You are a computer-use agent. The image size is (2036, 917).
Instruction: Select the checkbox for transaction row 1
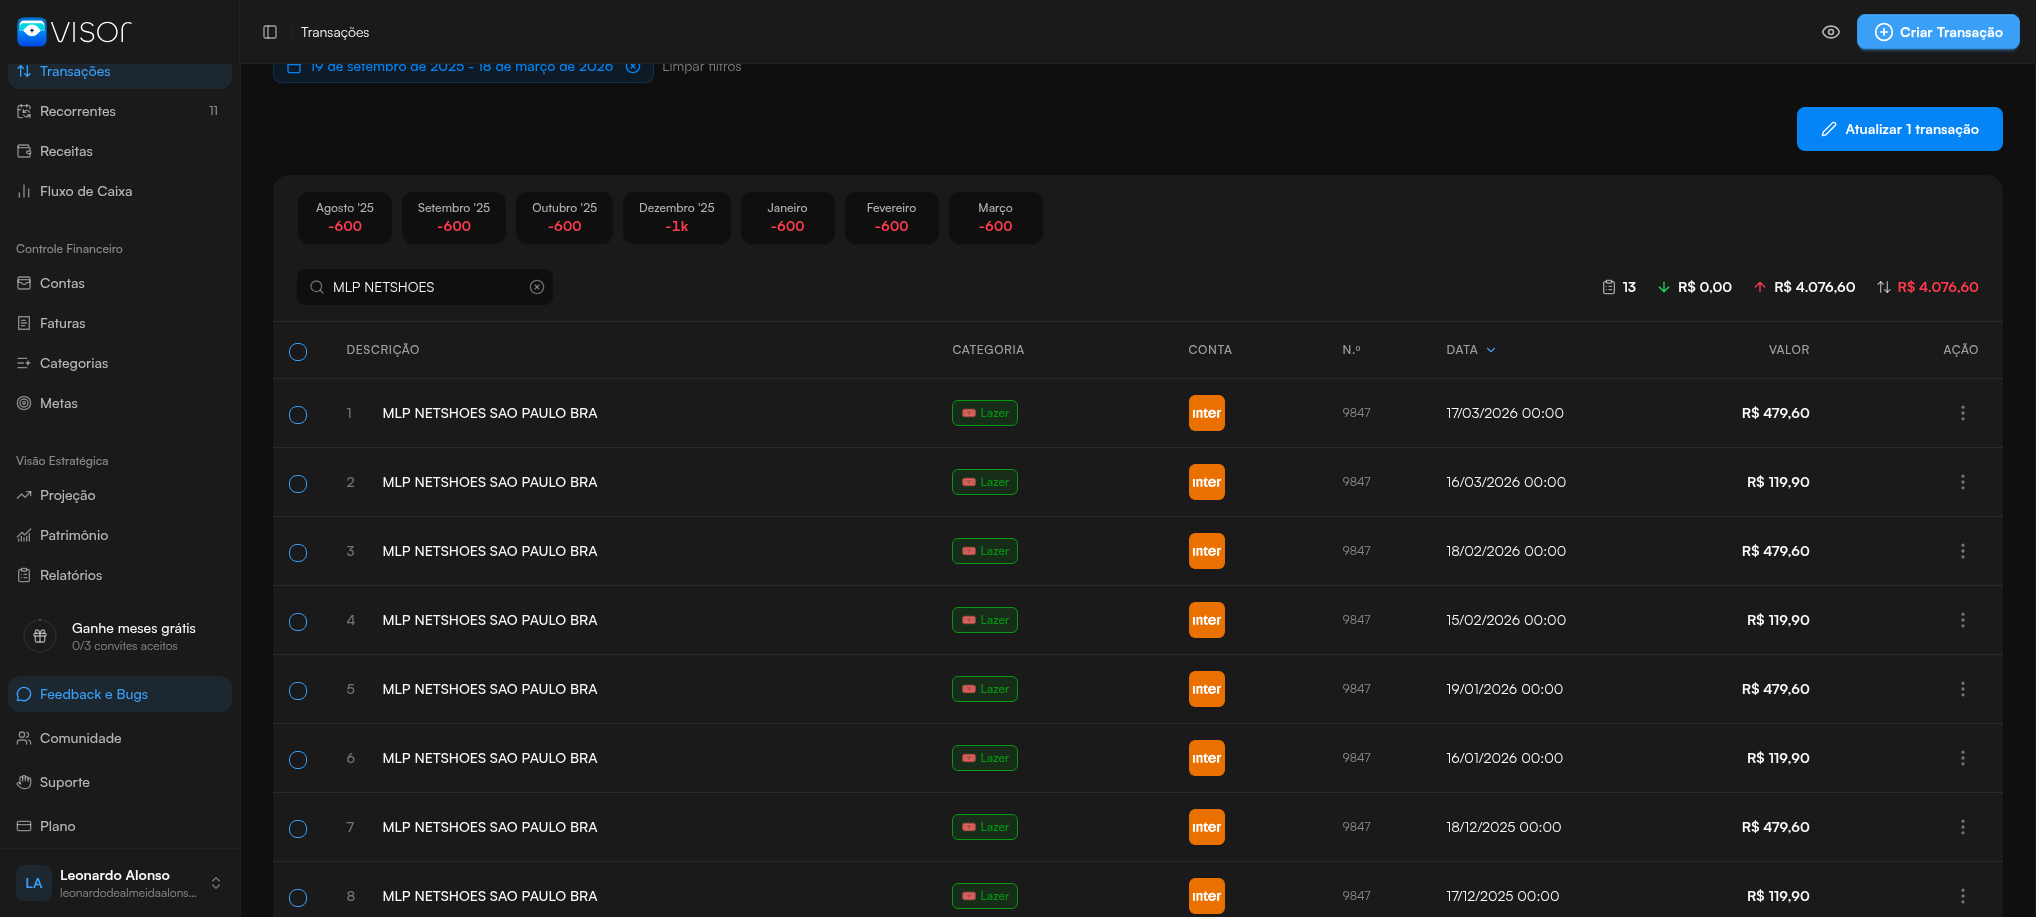(298, 414)
